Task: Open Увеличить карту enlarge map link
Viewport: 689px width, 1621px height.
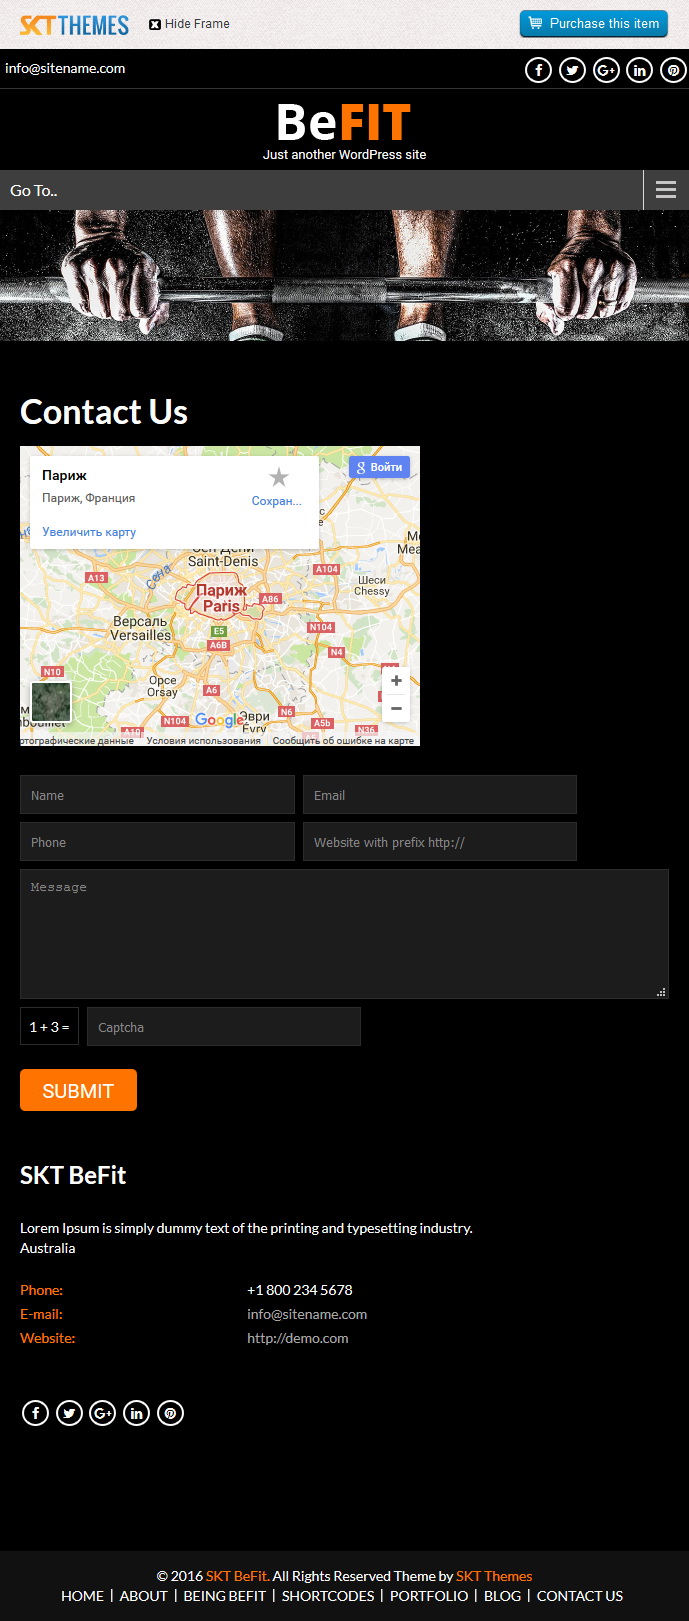Action: pyautogui.click(x=89, y=532)
